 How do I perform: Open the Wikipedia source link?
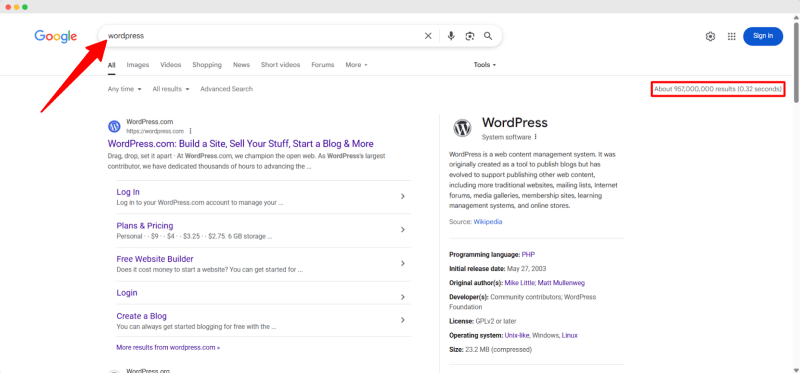(488, 222)
